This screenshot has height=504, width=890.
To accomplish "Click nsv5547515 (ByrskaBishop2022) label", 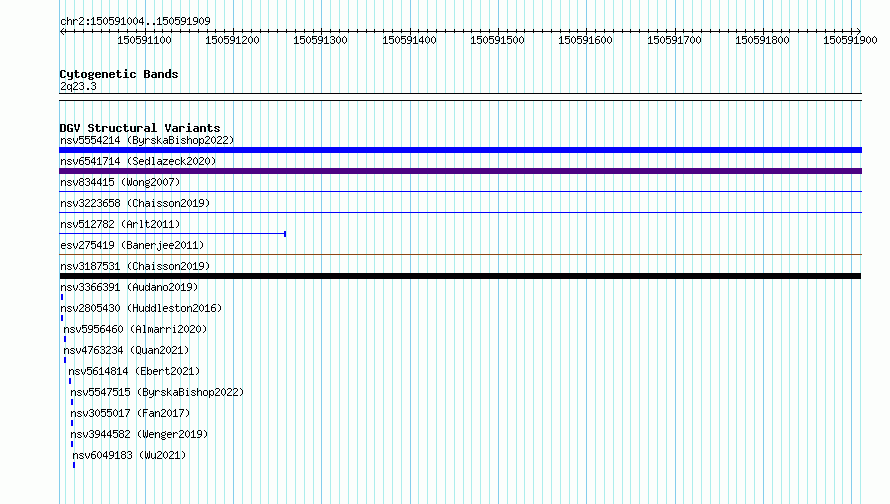I will [x=157, y=392].
